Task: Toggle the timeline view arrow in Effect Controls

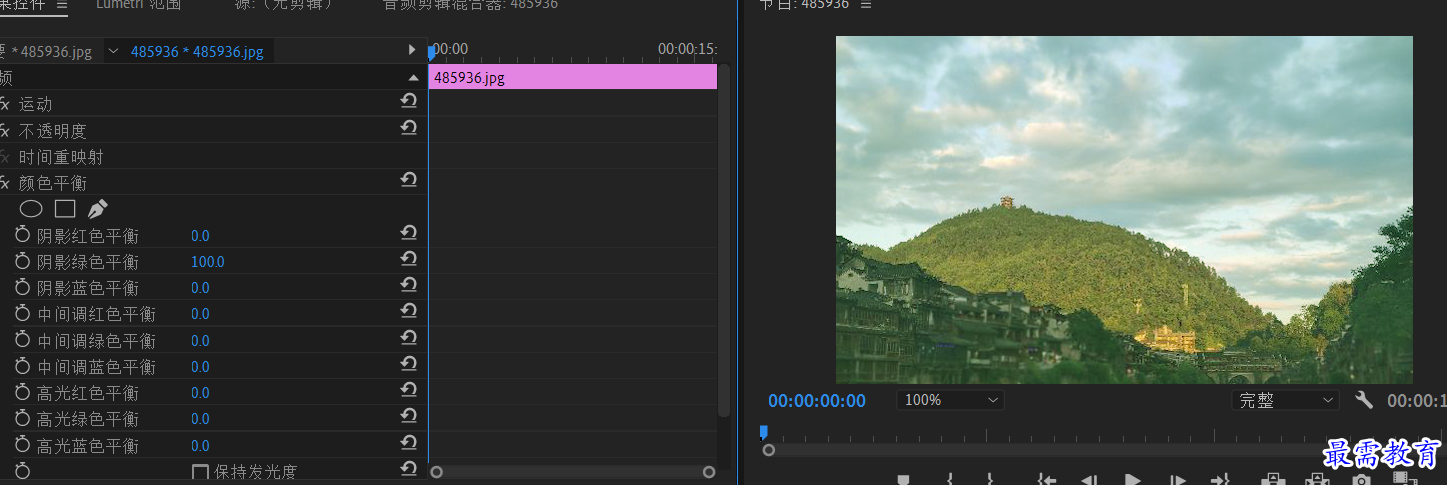Action: 412,50
